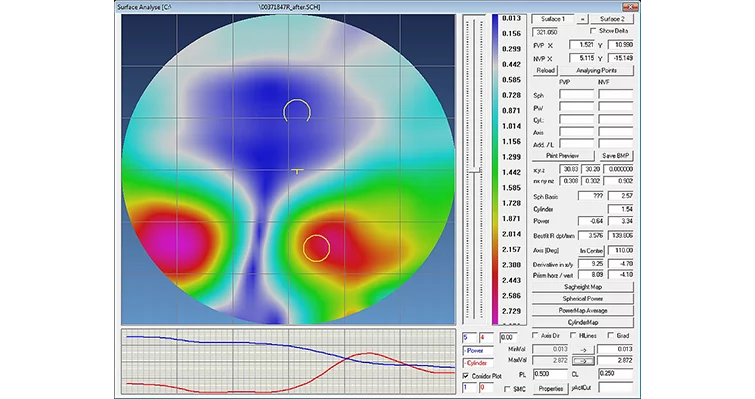Toggle the Axis Dir checkbox
This screenshot has height=399, width=755.
(535, 335)
